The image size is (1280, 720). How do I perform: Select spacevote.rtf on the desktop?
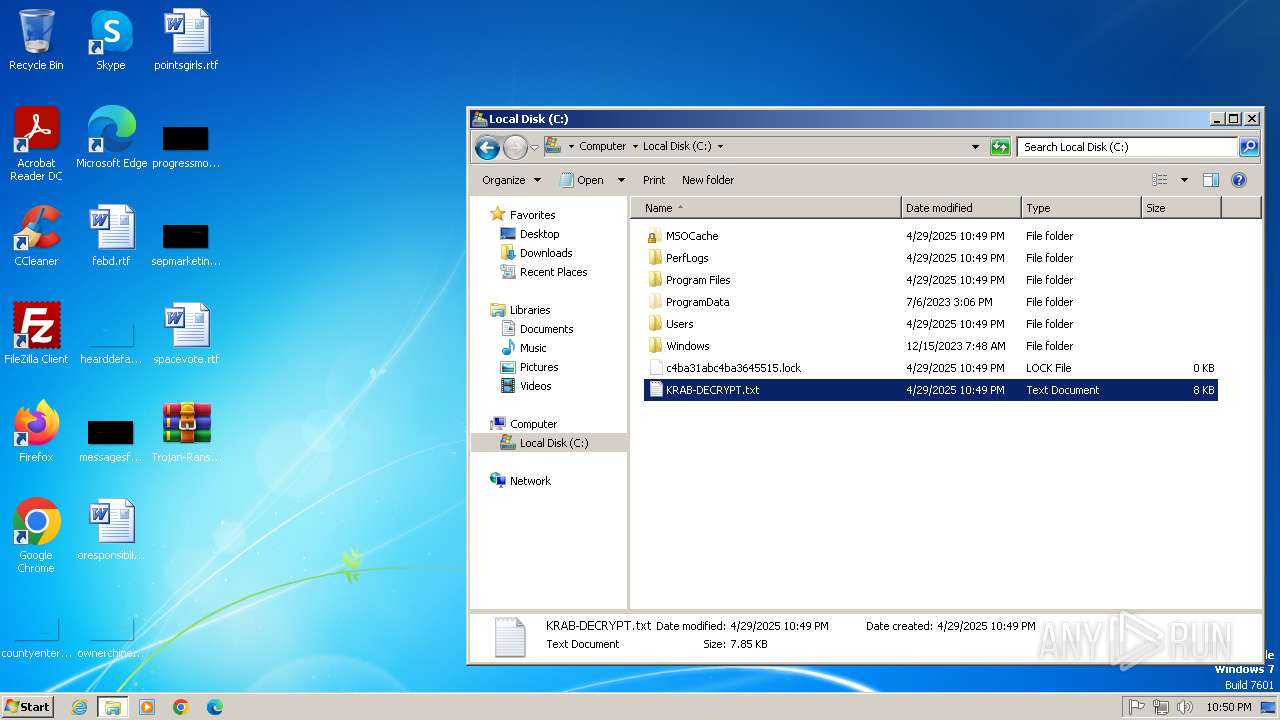[x=186, y=334]
